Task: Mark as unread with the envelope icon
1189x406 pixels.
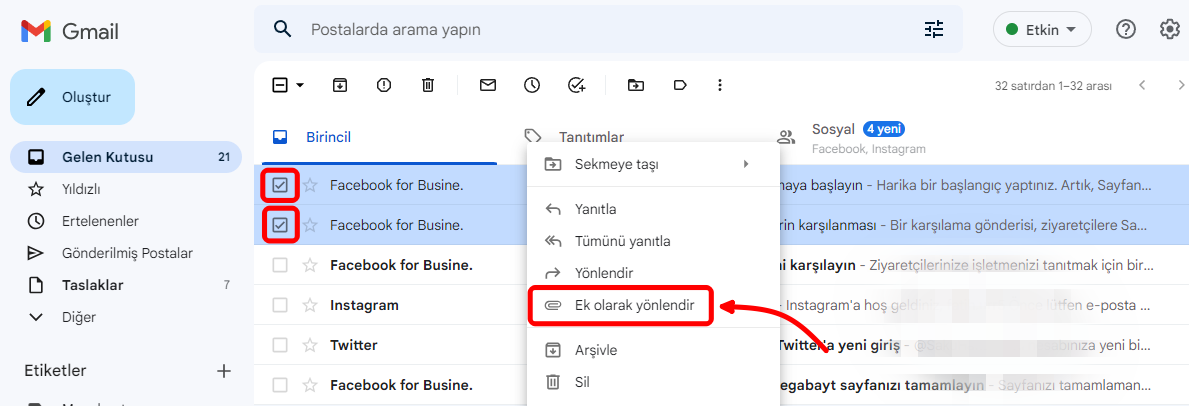Action: 488,85
